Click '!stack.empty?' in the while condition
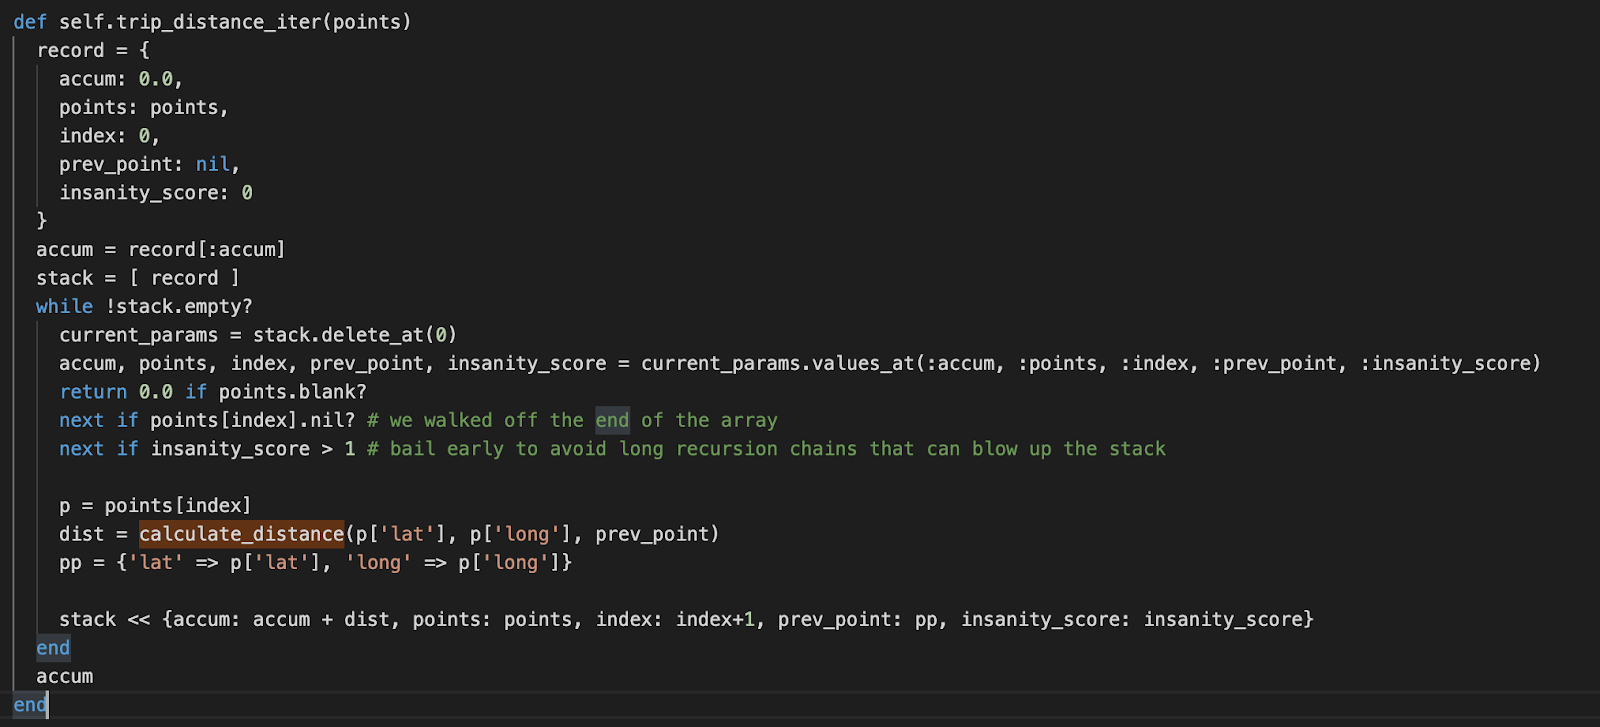The height and width of the screenshot is (727, 1600). pyautogui.click(x=179, y=306)
